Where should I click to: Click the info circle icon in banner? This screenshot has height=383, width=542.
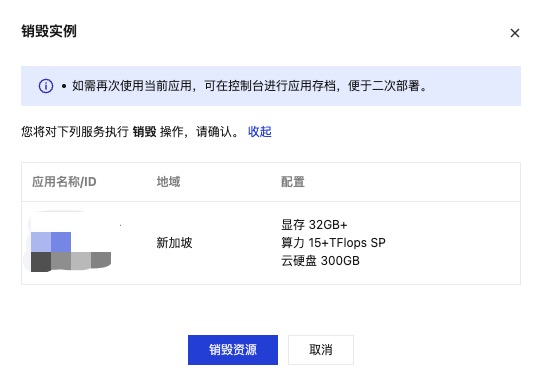pyautogui.click(x=46, y=86)
